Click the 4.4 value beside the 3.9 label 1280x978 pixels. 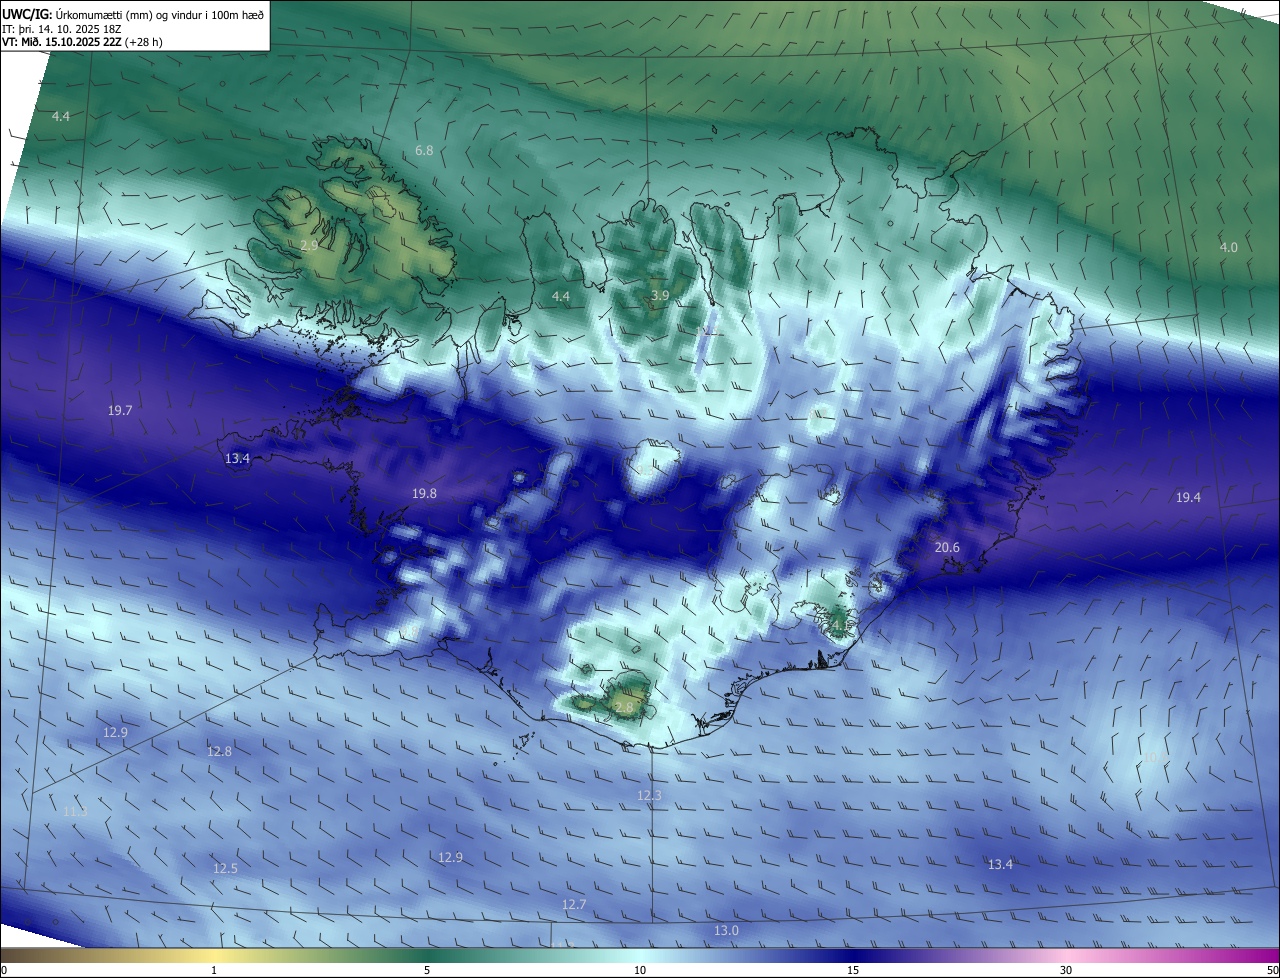click(561, 296)
